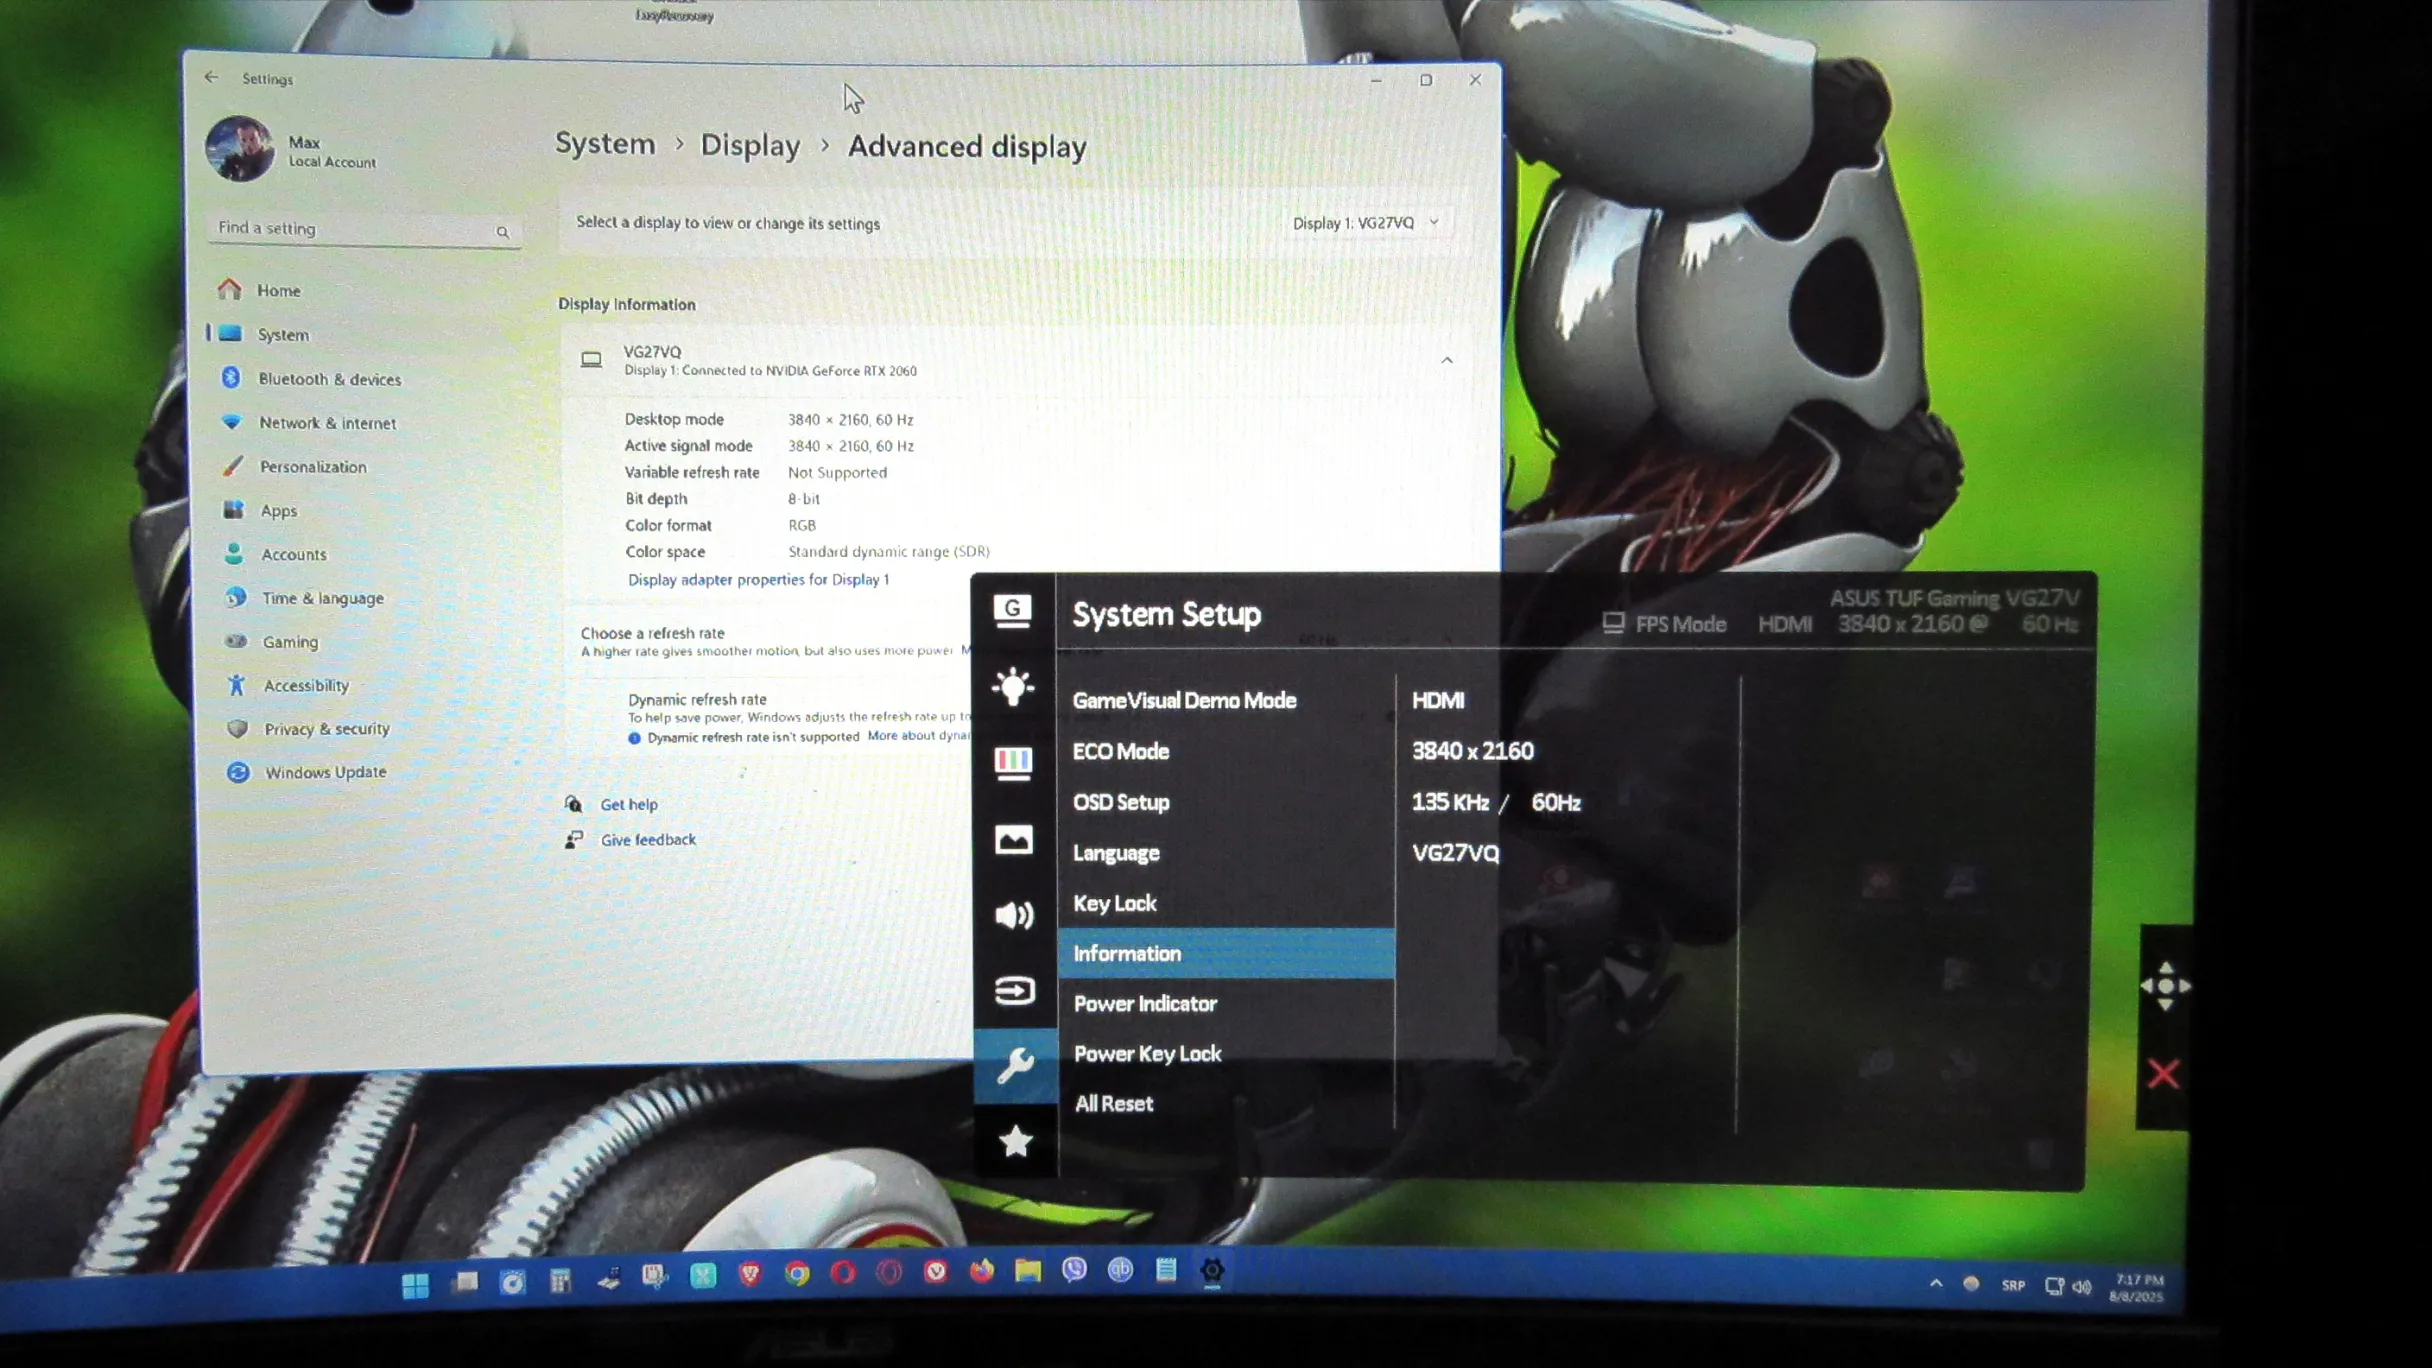The width and height of the screenshot is (2432, 1368).
Task: Click the red X to close OSD
Action: [x=2163, y=1075]
